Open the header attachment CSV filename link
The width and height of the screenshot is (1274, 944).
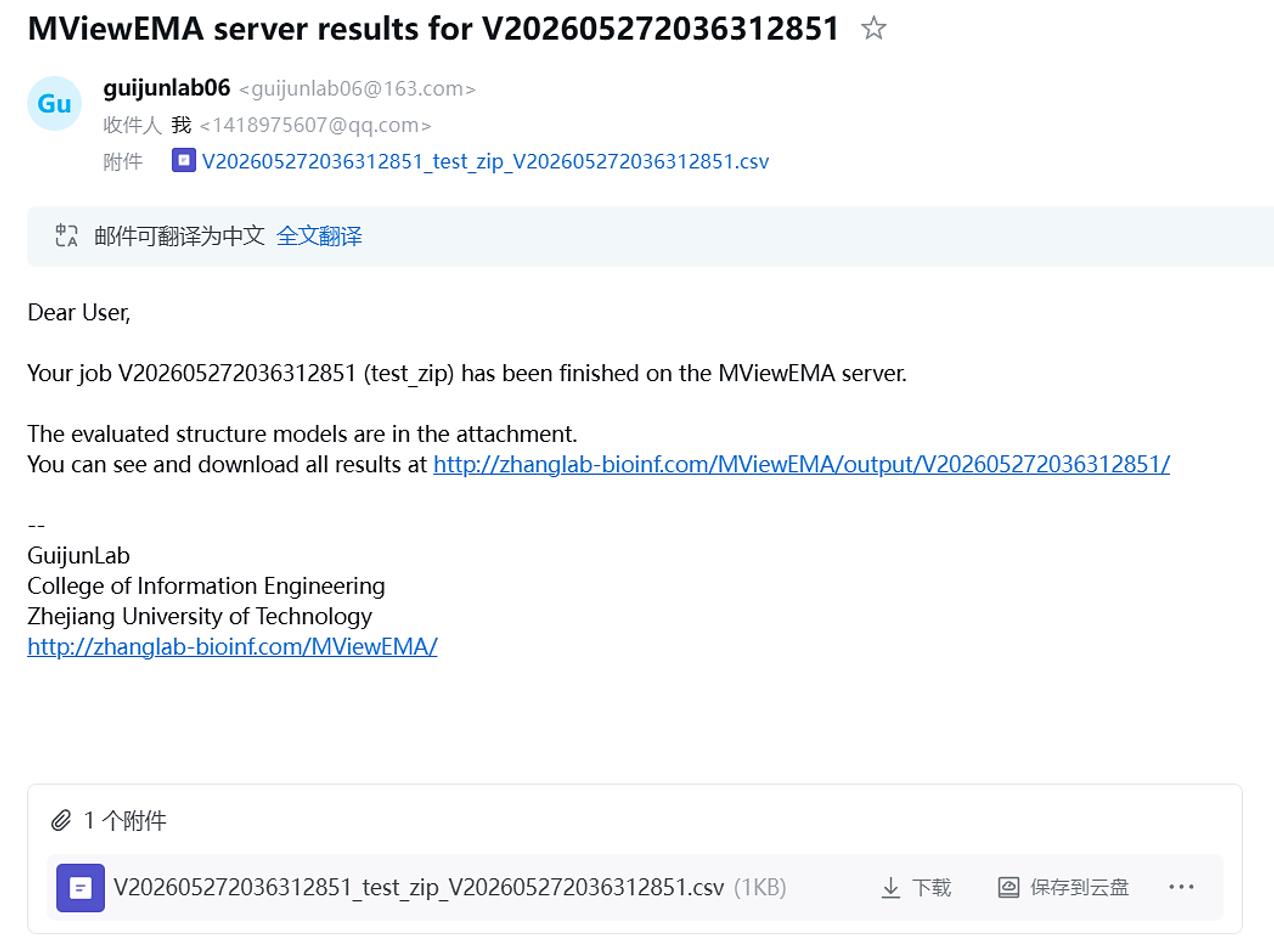(x=485, y=161)
